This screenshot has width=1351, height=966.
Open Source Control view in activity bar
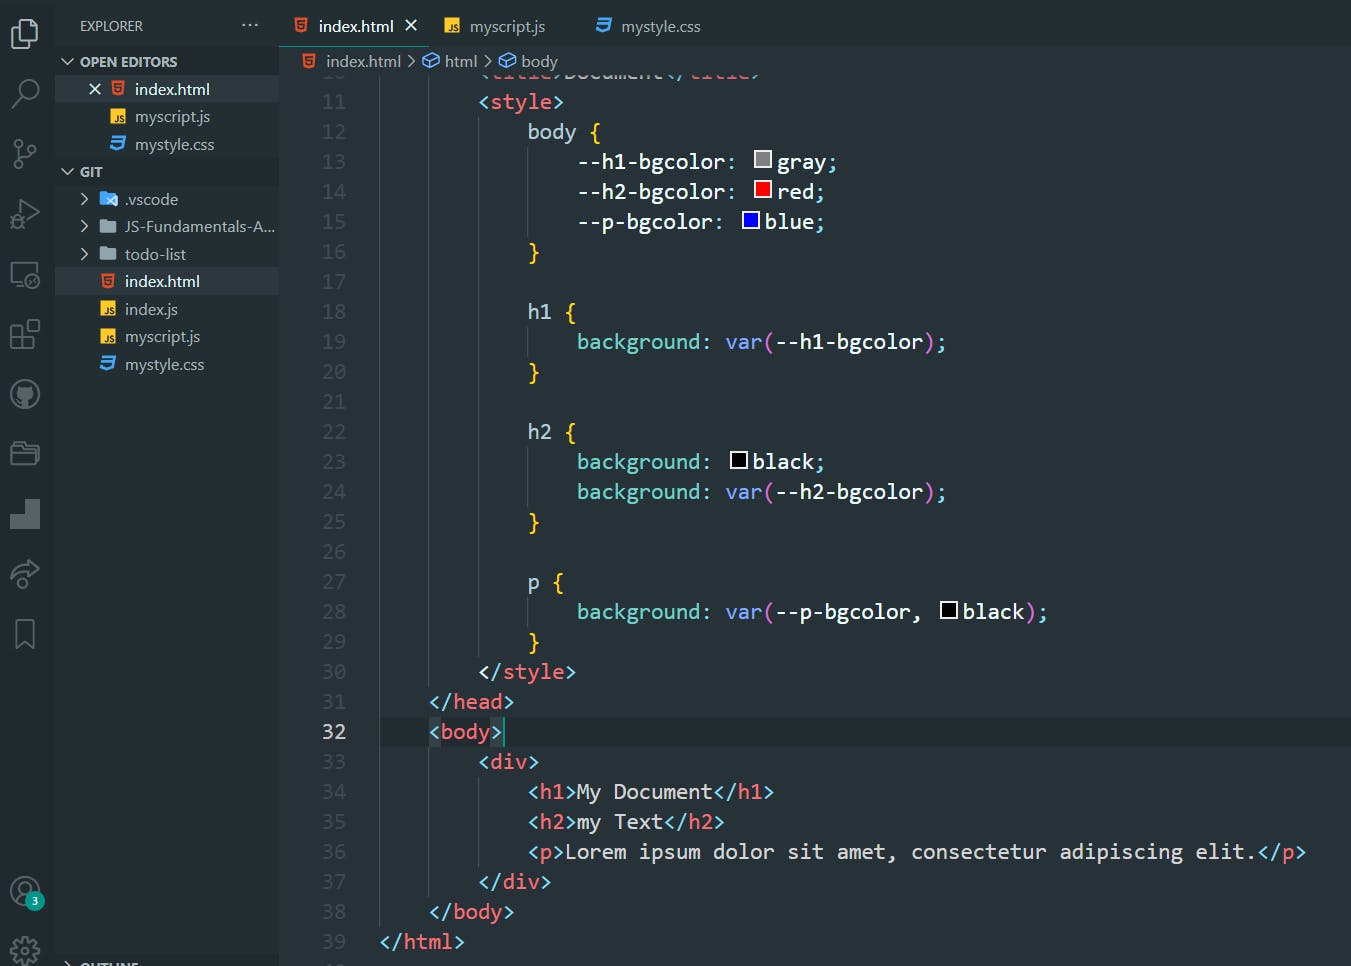click(24, 154)
